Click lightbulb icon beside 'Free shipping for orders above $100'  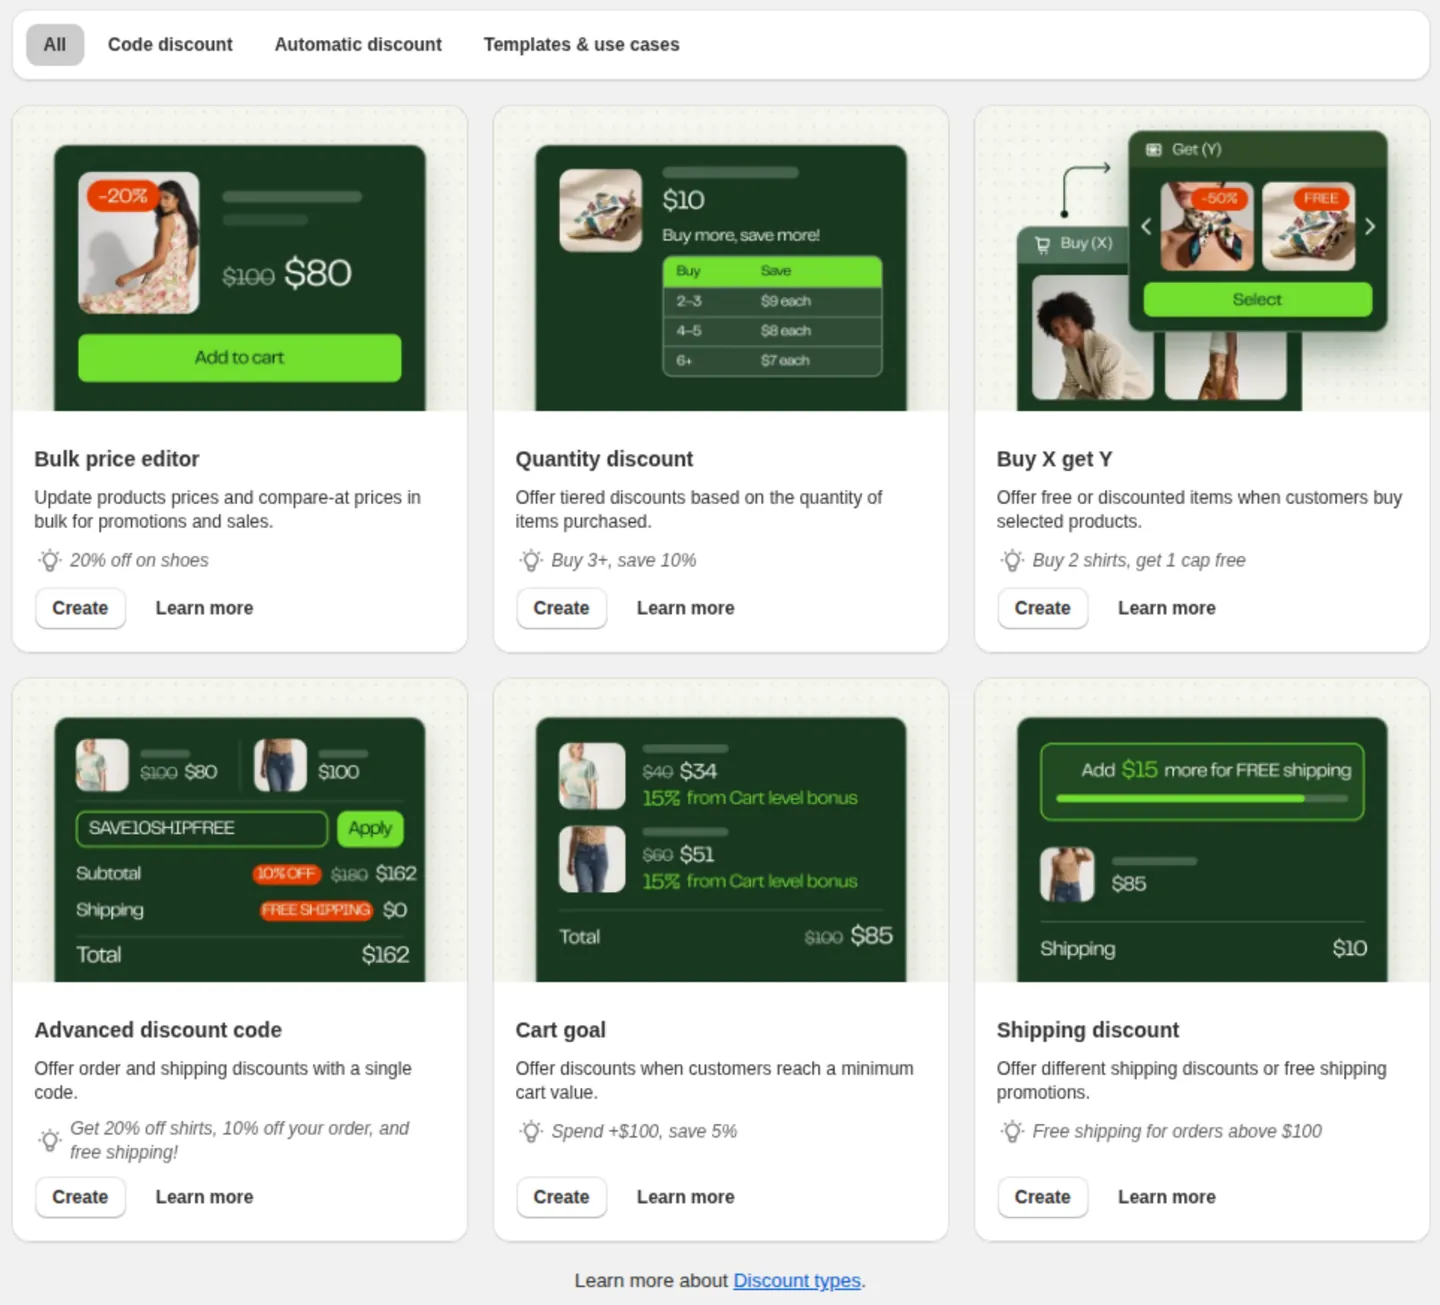[1012, 1131]
